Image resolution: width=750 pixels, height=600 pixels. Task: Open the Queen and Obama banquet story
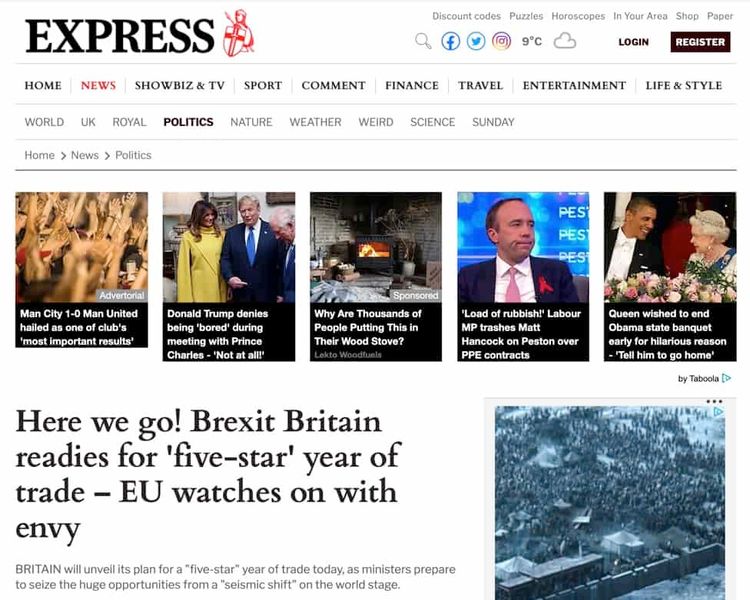(x=670, y=277)
